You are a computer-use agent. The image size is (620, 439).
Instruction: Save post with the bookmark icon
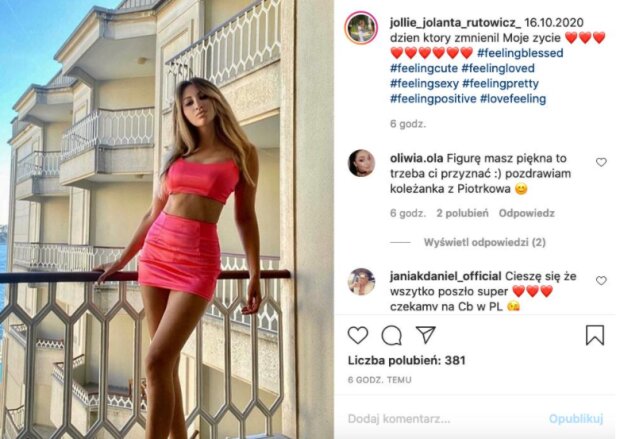pos(595,335)
